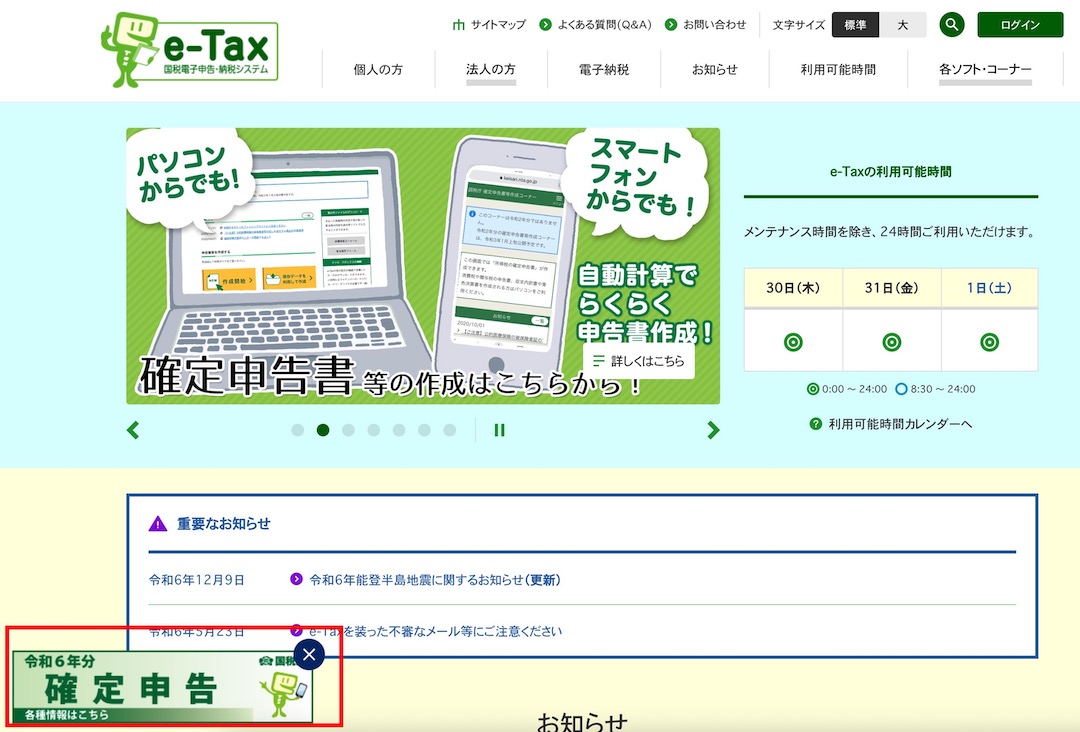This screenshot has height=732, width=1080.
Task: Open the 電子納税 menu
Action: (603, 69)
